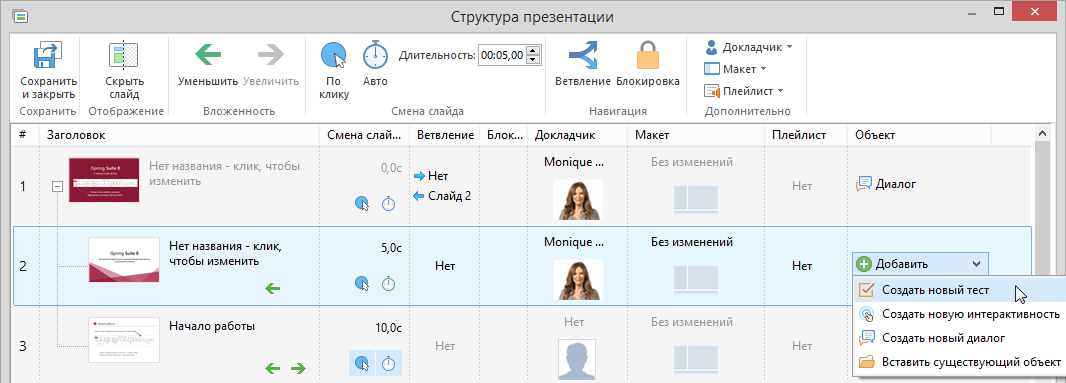Viewport: 1066px width, 383px height.
Task: Choose Вставить существующий объект
Action: click(959, 361)
